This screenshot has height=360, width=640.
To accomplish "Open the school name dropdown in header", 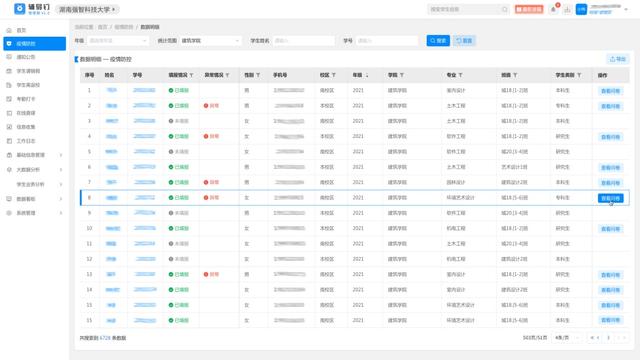I will tap(87, 9).
